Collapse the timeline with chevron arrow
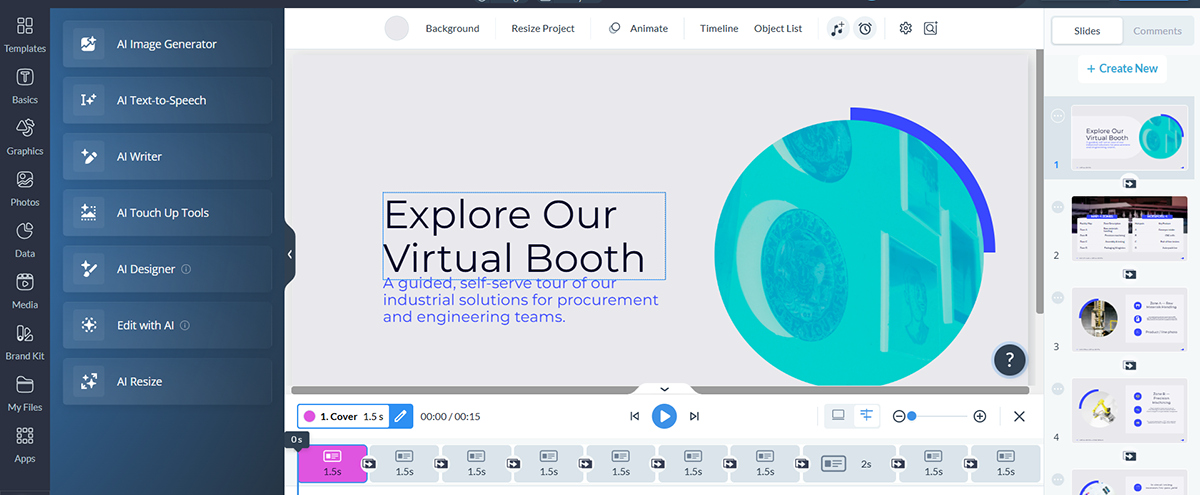The image size is (1200, 495). coord(664,389)
